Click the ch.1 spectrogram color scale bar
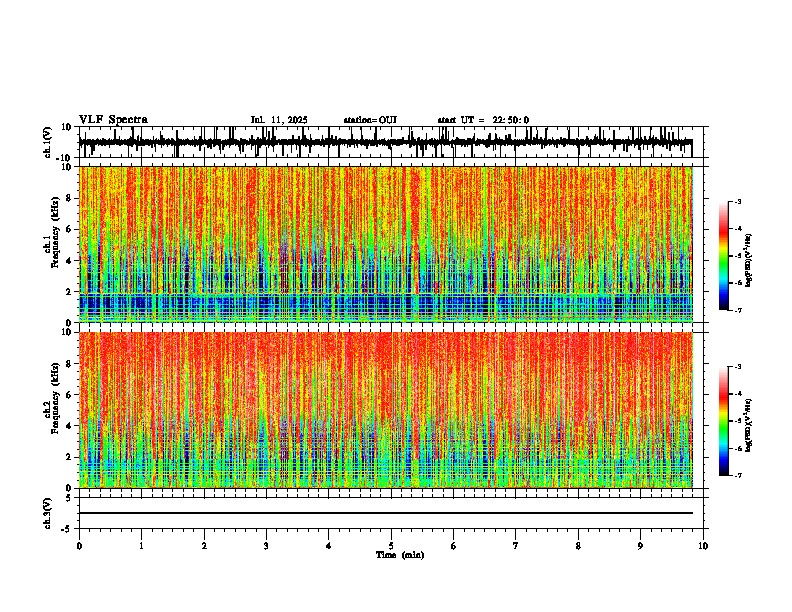The height and width of the screenshot is (612, 792). pyautogui.click(x=724, y=256)
